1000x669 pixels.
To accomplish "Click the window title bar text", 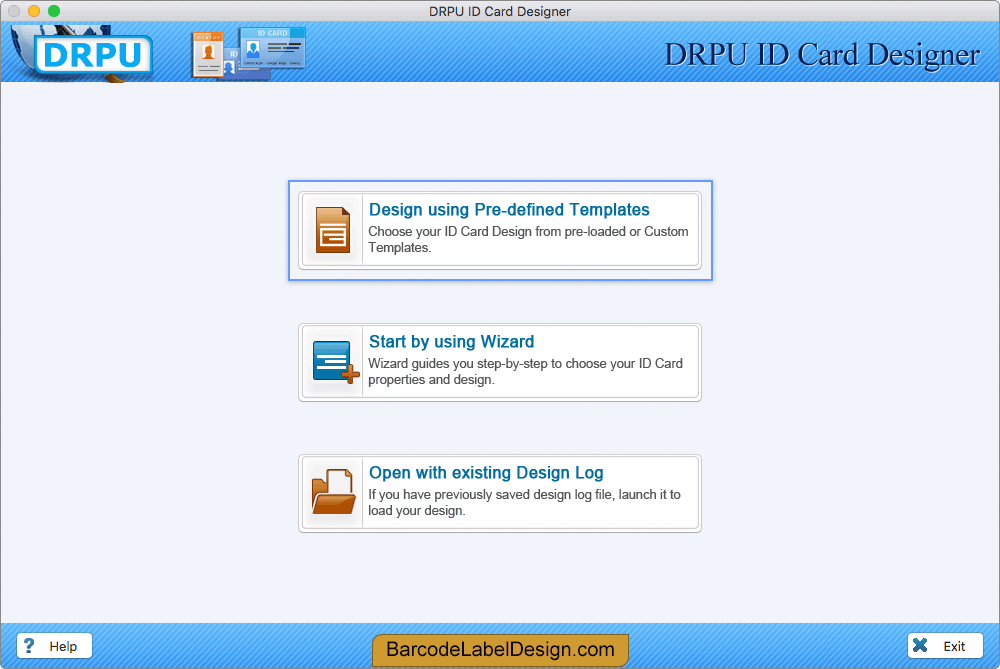I will 500,11.
